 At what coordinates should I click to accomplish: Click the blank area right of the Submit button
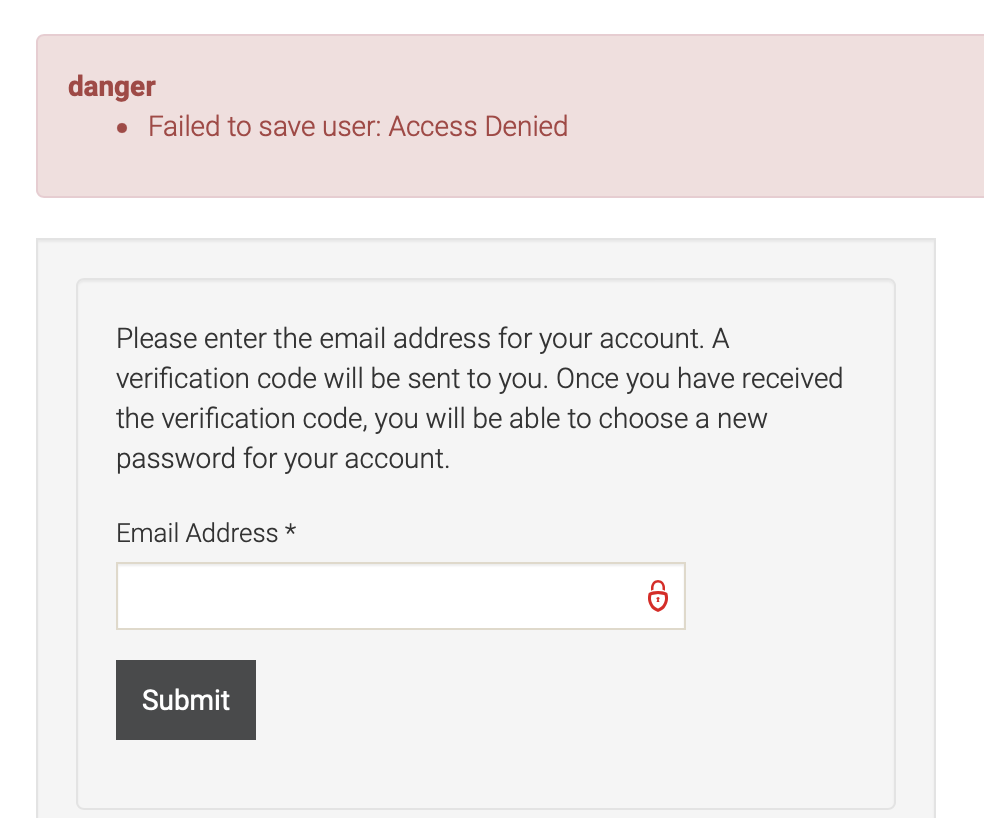pyautogui.click(x=560, y=700)
